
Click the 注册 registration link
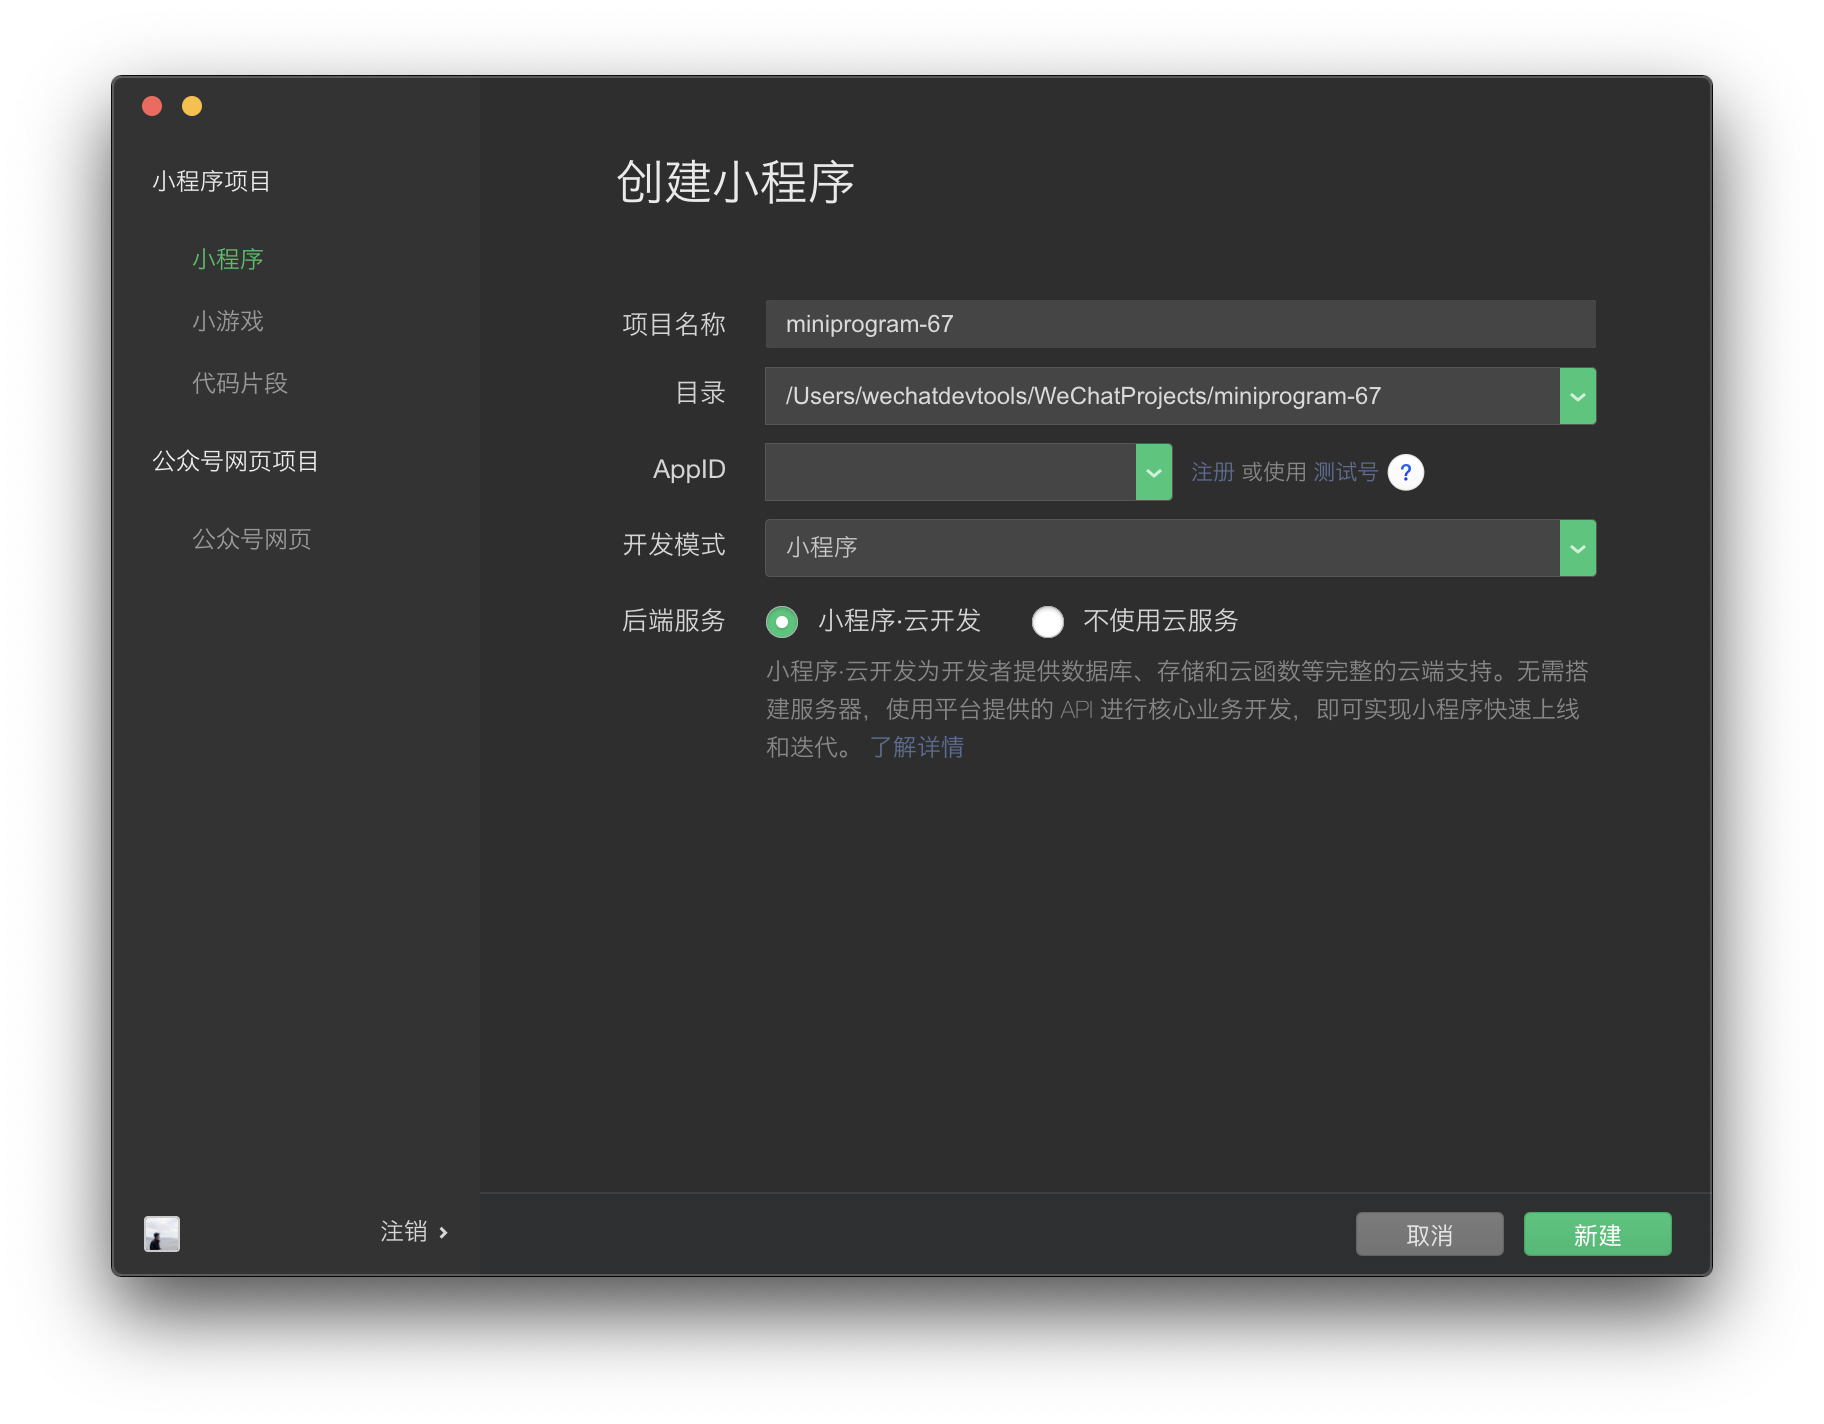(1212, 471)
